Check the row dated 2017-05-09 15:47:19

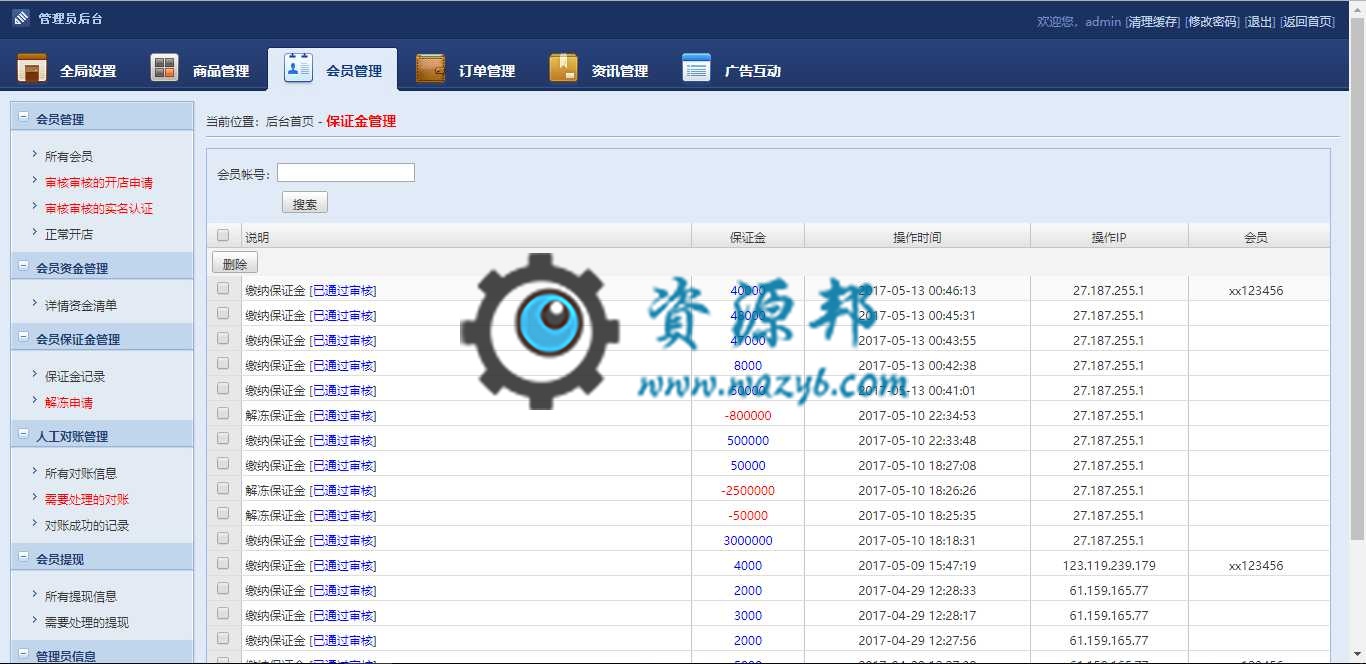pyautogui.click(x=223, y=563)
